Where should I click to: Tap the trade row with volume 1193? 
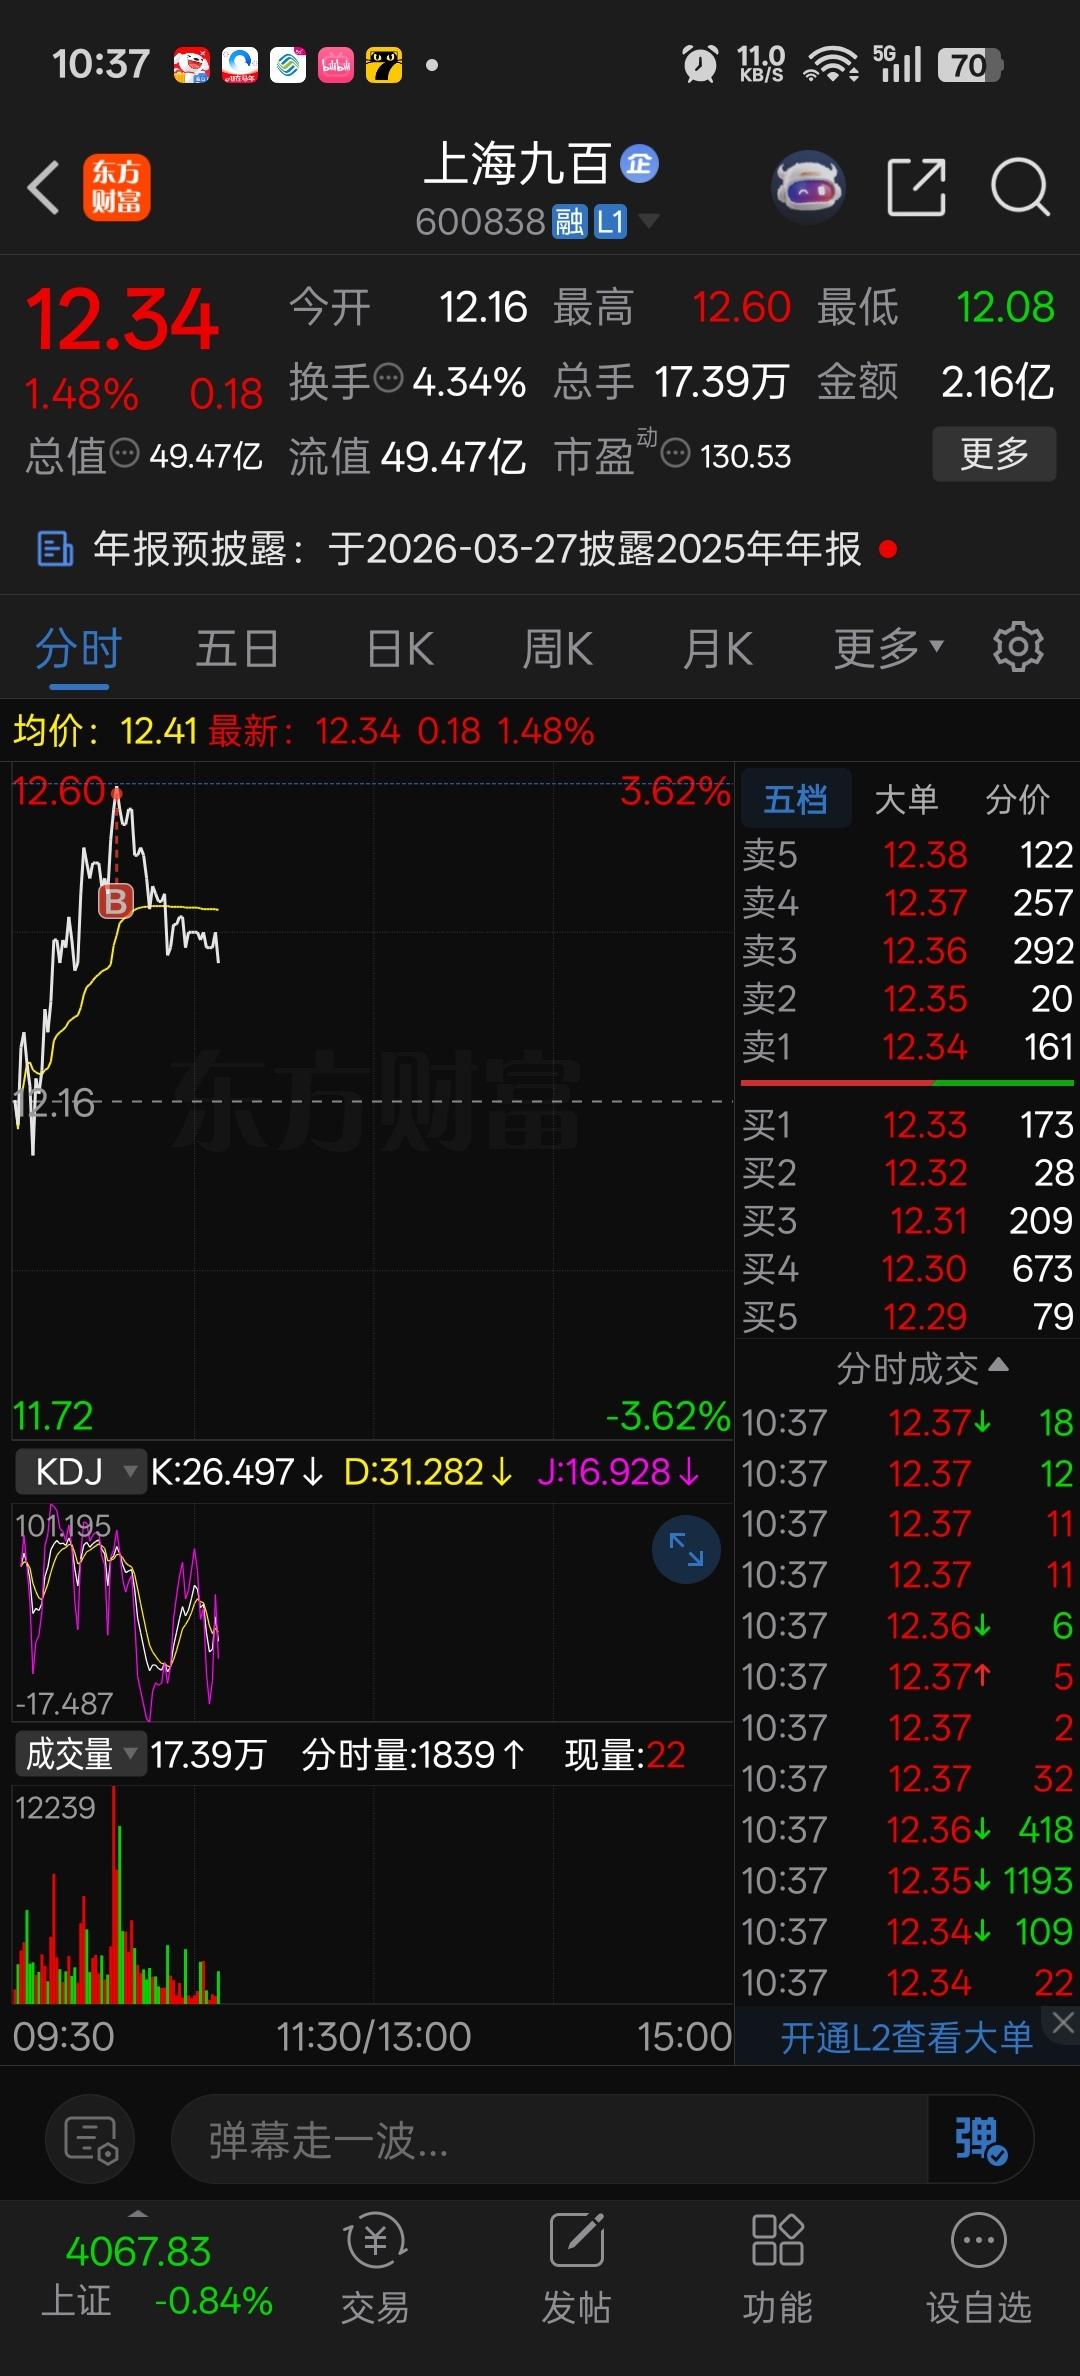908,1881
